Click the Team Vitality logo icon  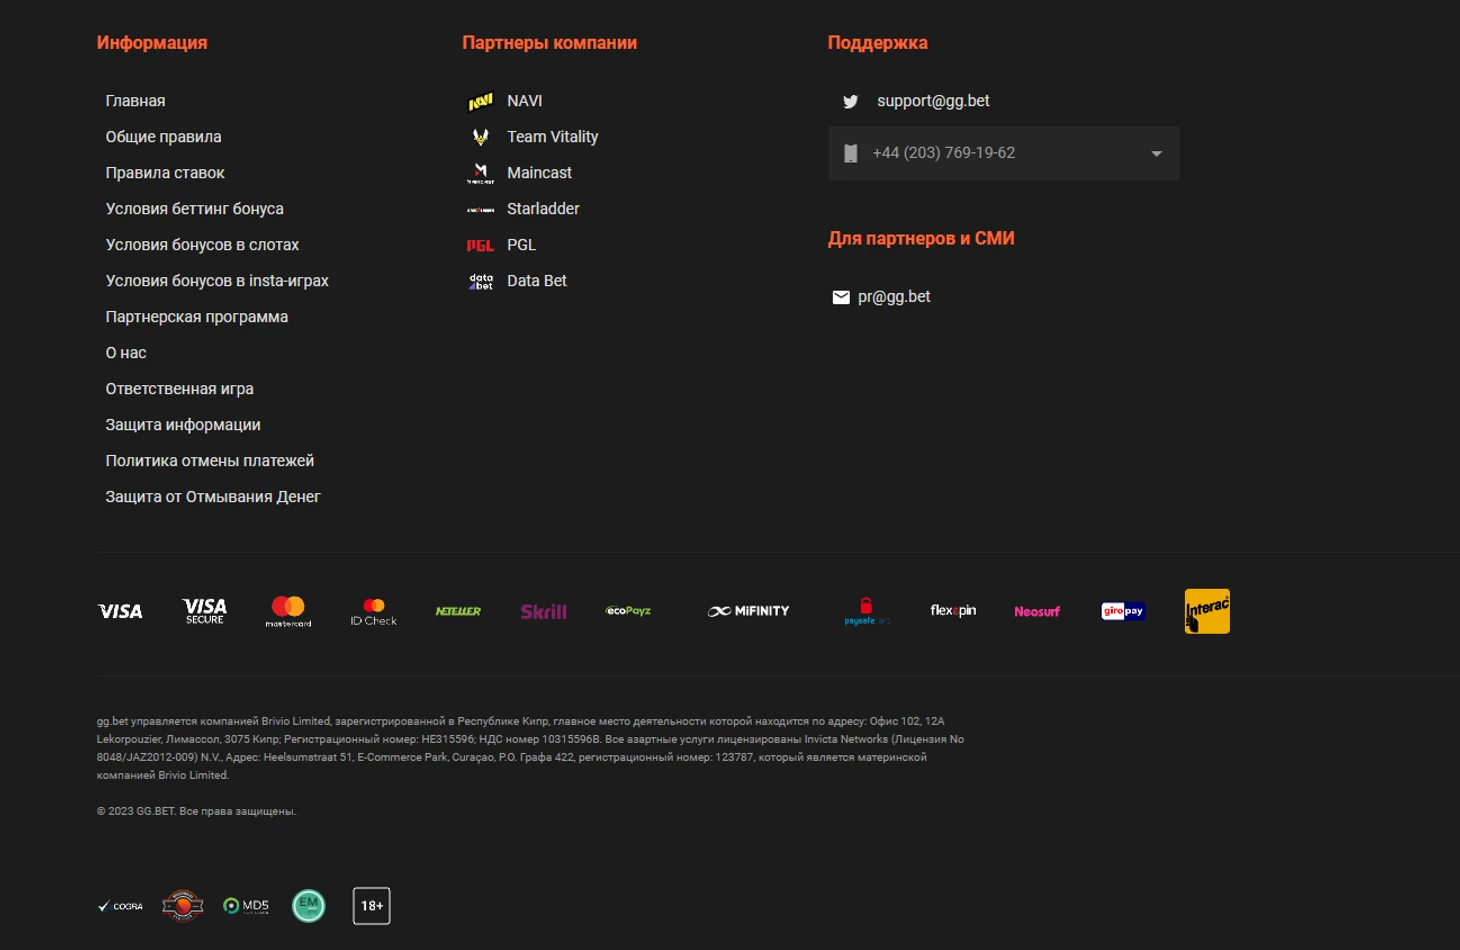(481, 137)
